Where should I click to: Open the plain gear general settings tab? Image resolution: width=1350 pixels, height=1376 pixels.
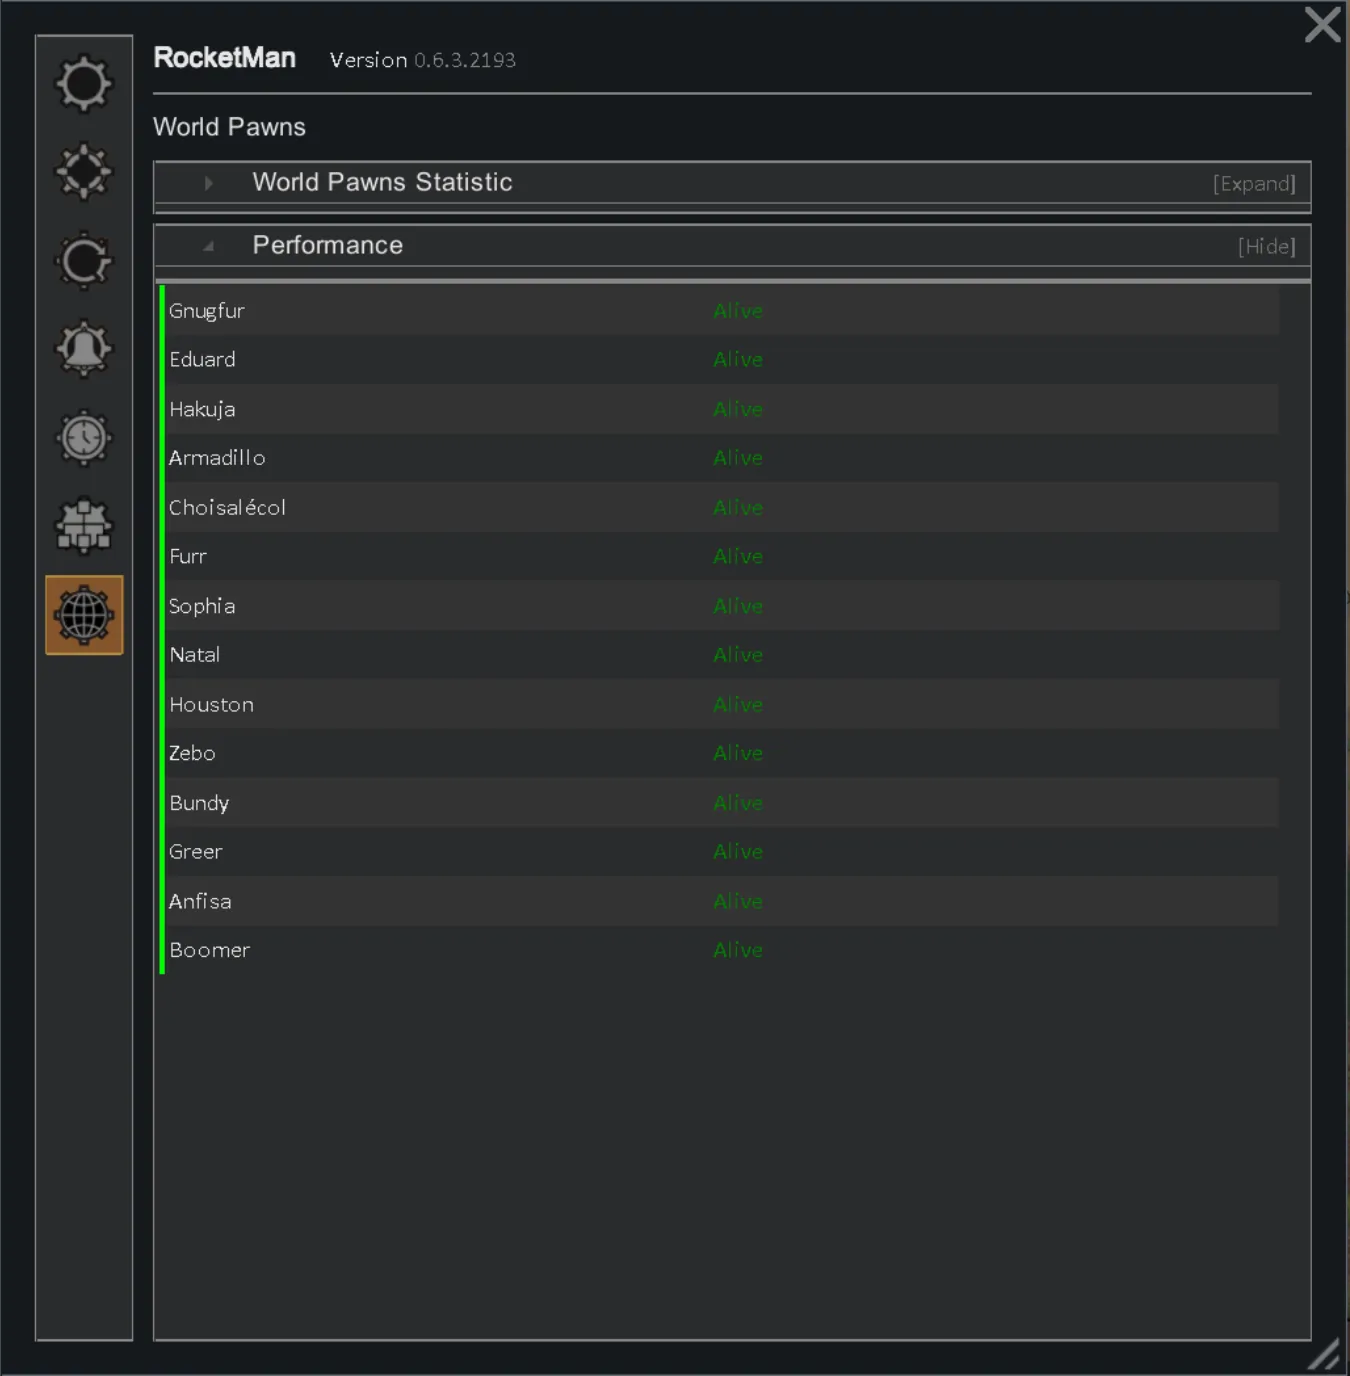click(84, 83)
